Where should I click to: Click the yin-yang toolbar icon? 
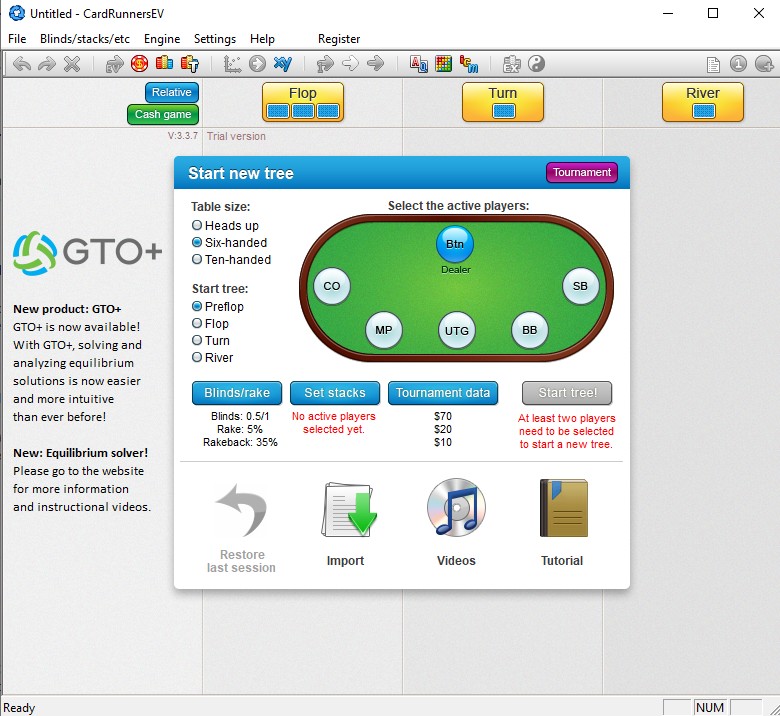tap(536, 63)
